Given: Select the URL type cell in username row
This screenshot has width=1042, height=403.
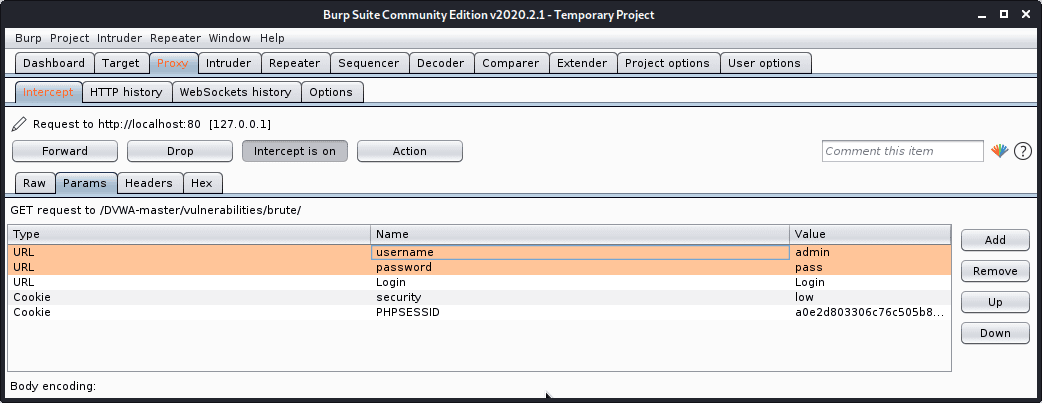Looking at the screenshot, I should pyautogui.click(x=189, y=252).
